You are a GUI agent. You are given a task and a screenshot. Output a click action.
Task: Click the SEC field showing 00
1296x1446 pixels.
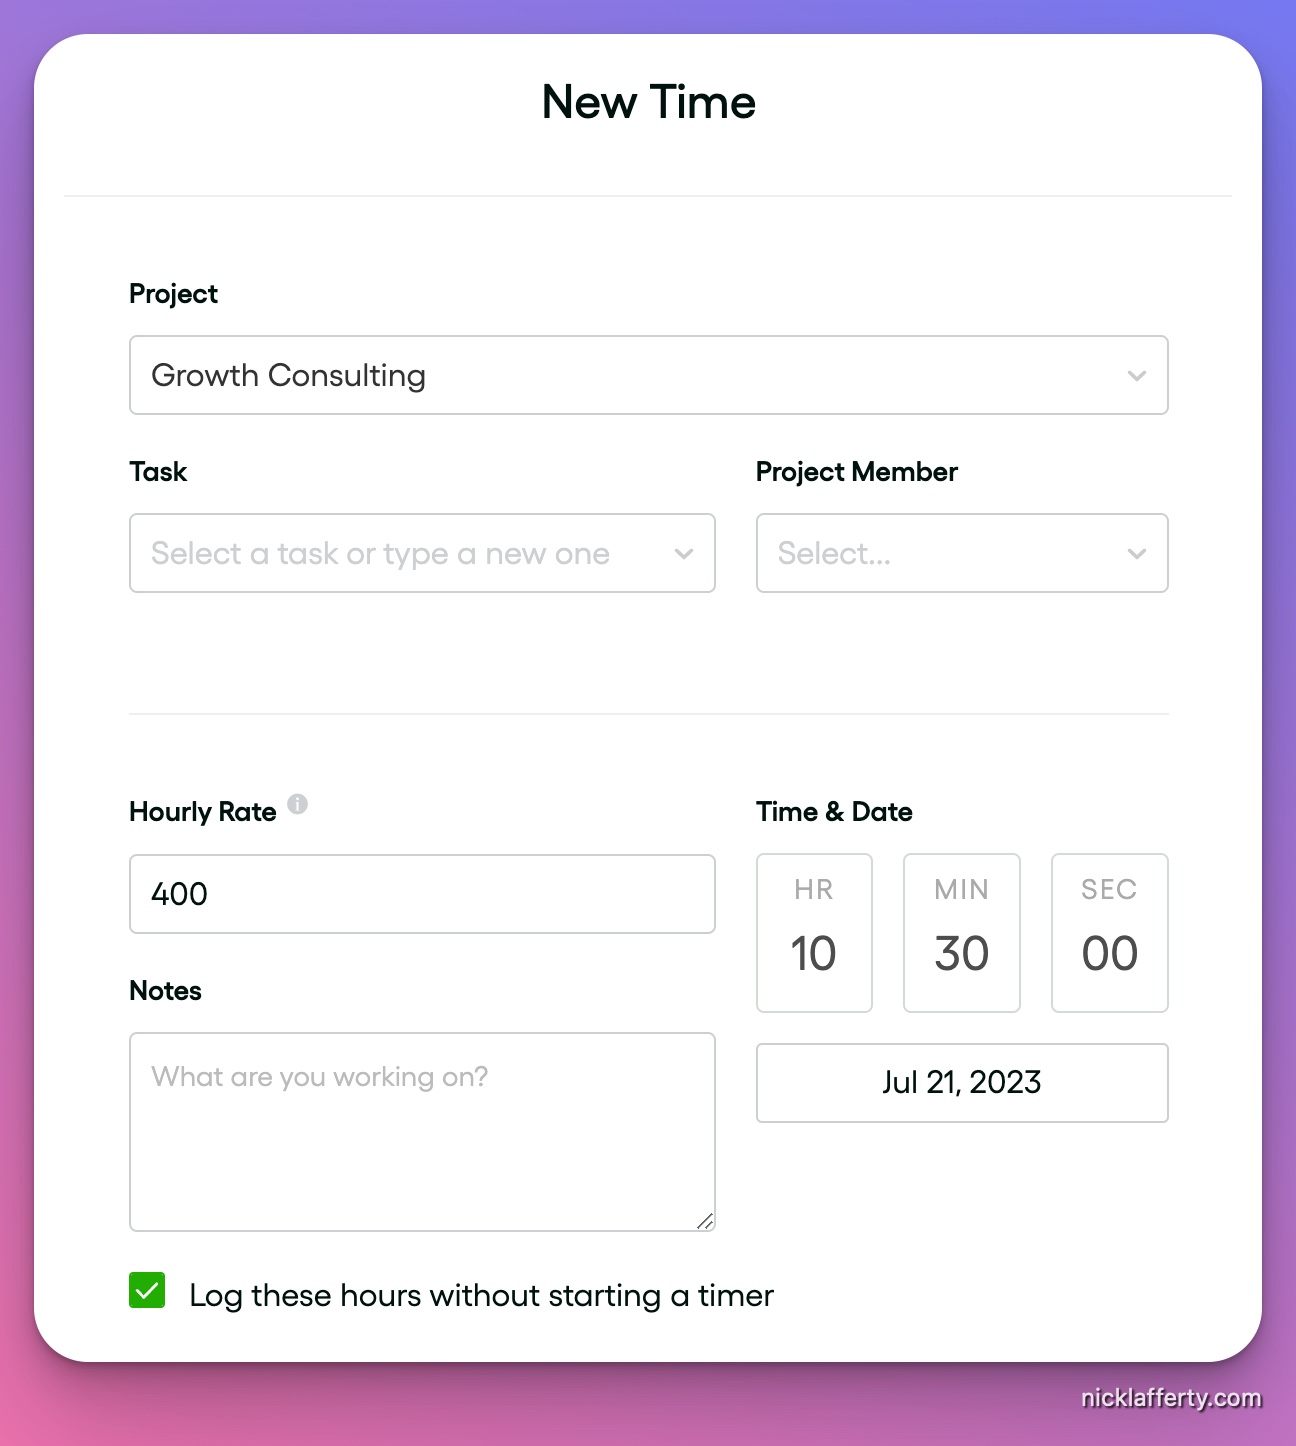pyautogui.click(x=1108, y=953)
